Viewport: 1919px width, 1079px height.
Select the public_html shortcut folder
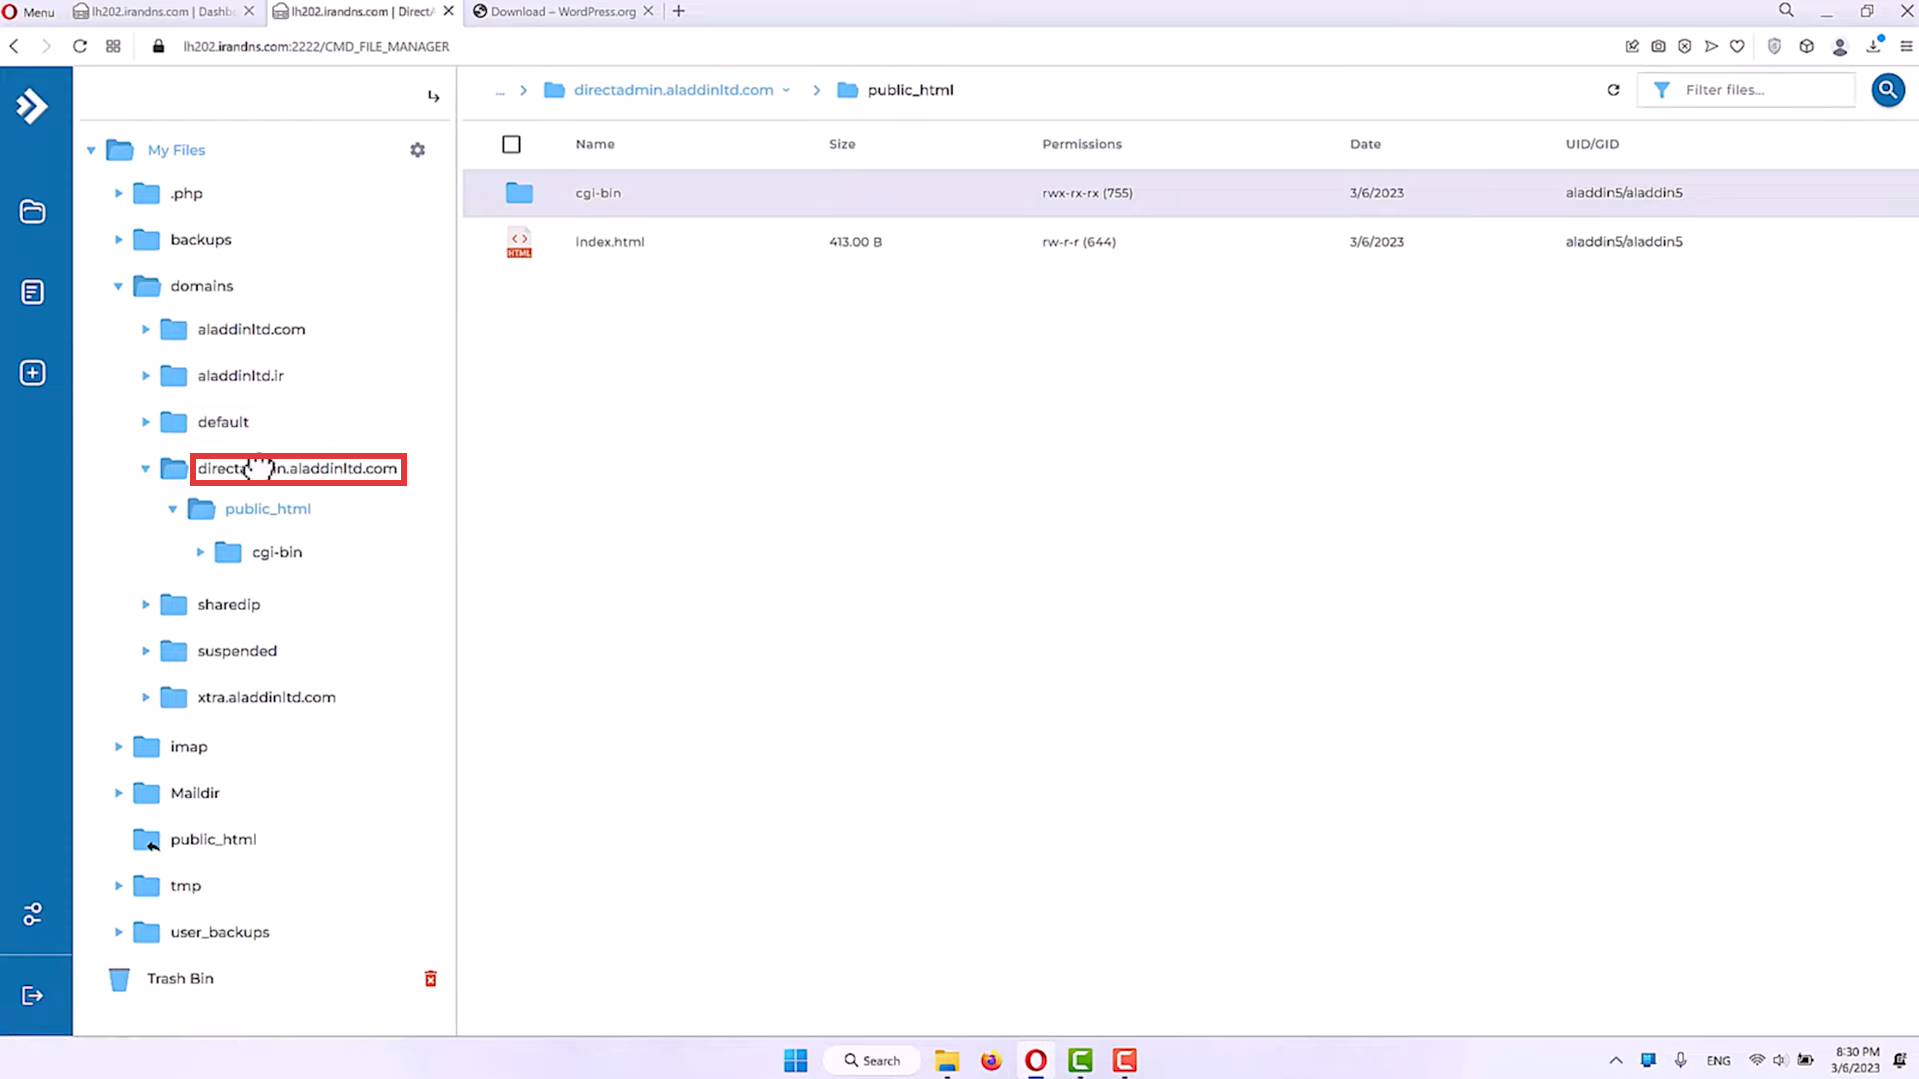point(213,840)
